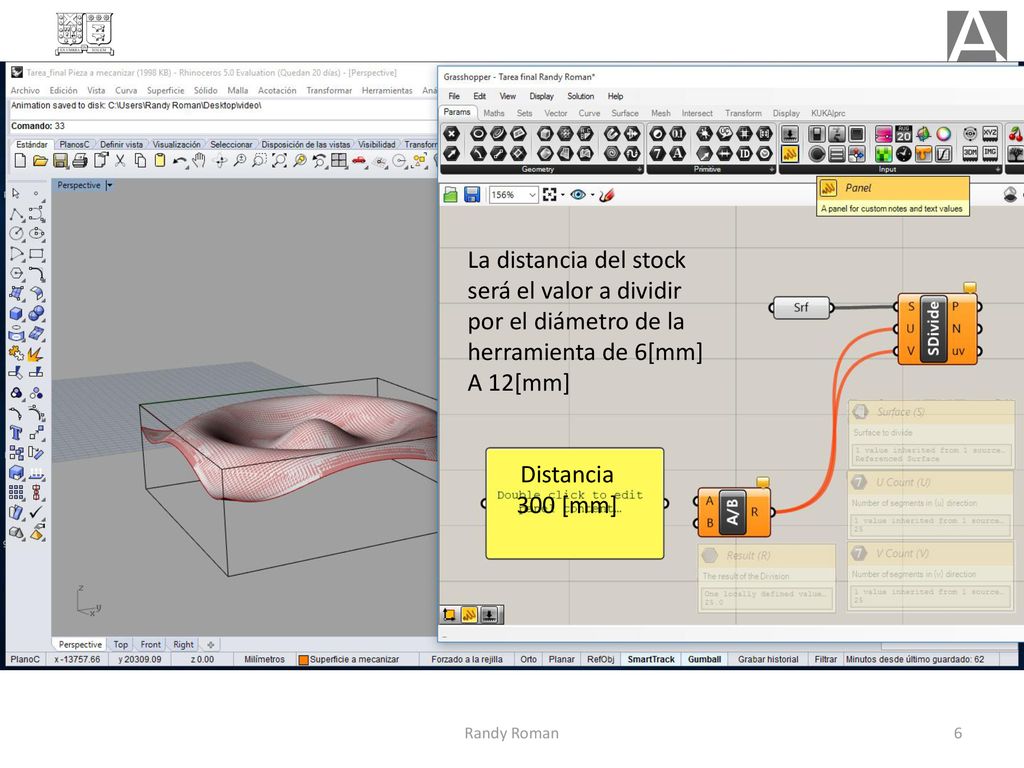Open the 156% zoom level dropdown in Grasshopper
Image resolution: width=1024 pixels, height=768 pixels.
(532, 195)
